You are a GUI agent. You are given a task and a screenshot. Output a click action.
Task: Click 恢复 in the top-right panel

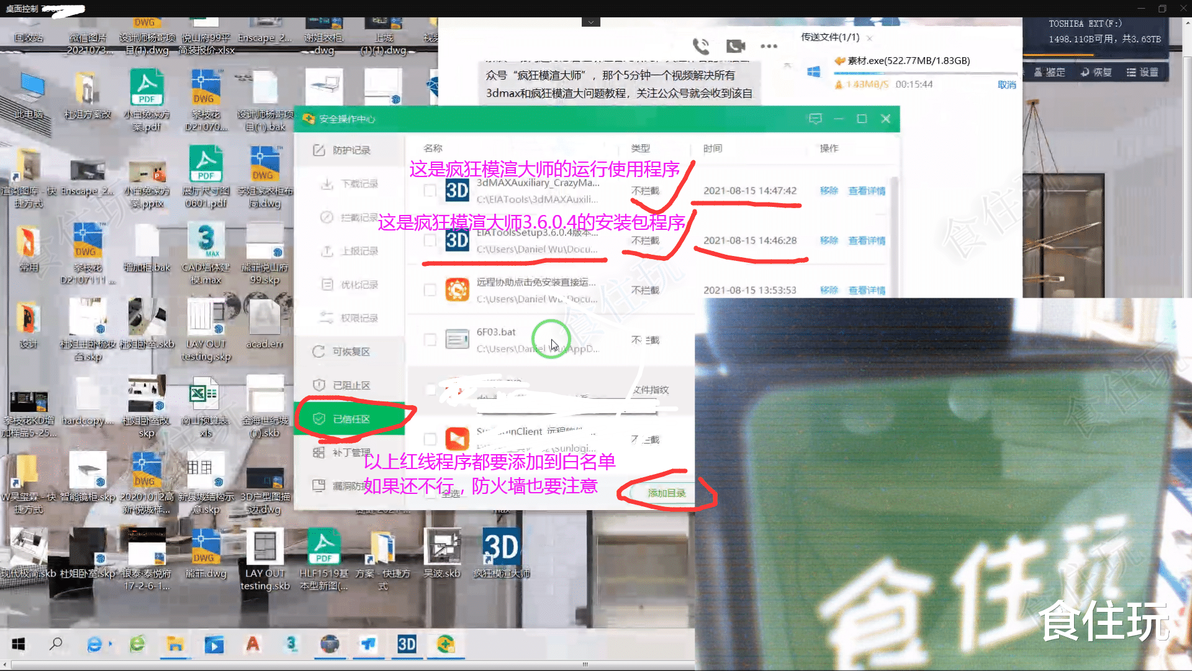click(x=1096, y=72)
